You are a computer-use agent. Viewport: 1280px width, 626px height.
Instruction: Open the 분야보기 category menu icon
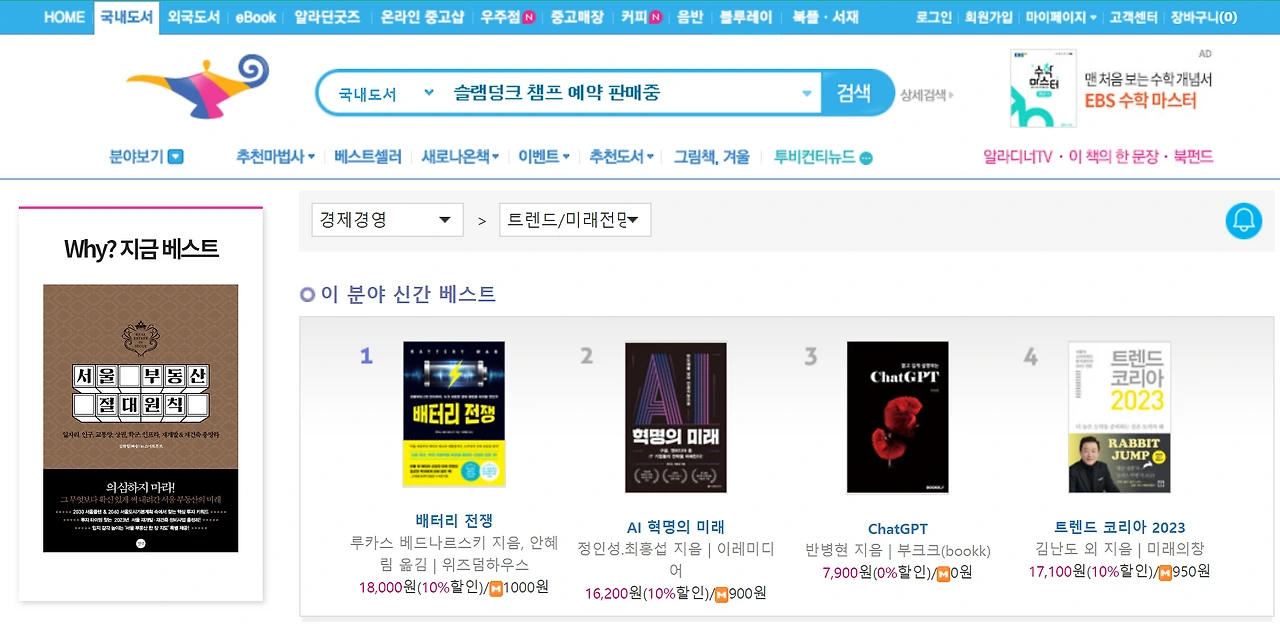tap(176, 157)
